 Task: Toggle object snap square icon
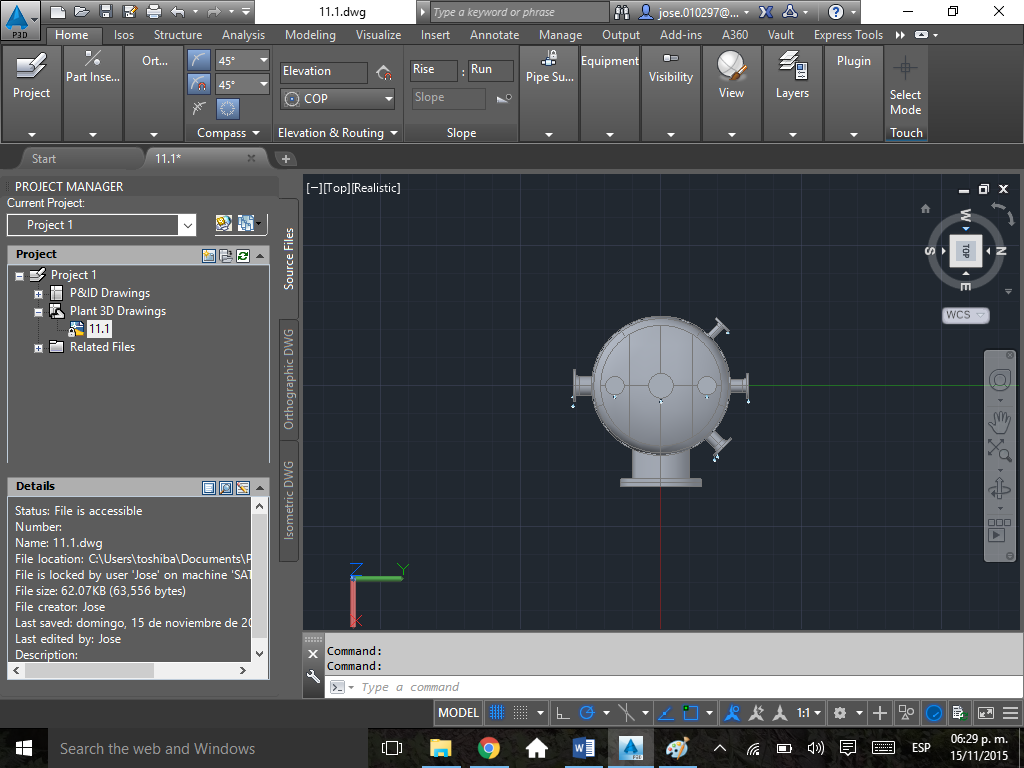[x=690, y=713]
